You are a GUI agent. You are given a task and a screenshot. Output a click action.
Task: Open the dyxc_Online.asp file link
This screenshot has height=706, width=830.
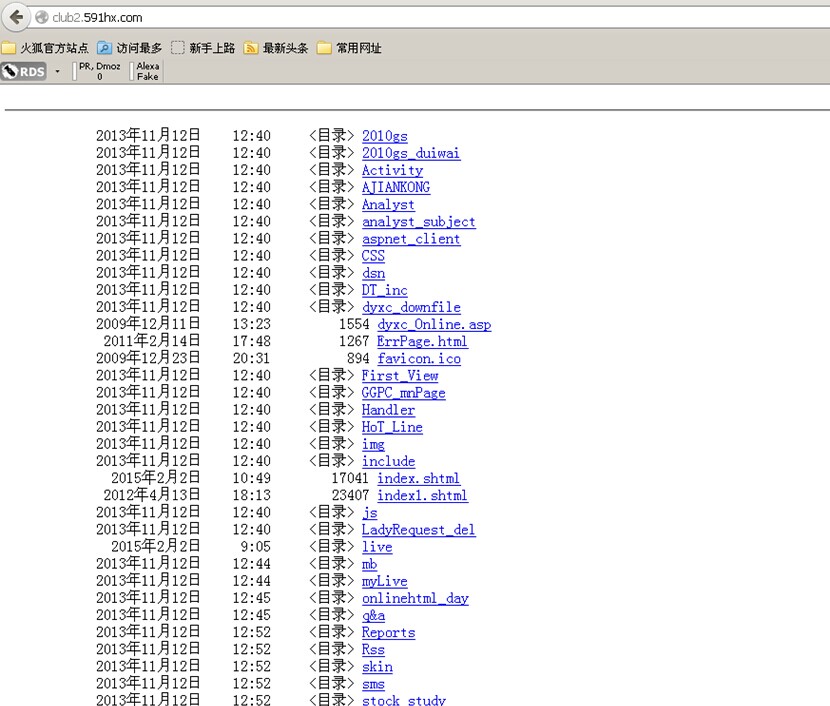tap(434, 324)
